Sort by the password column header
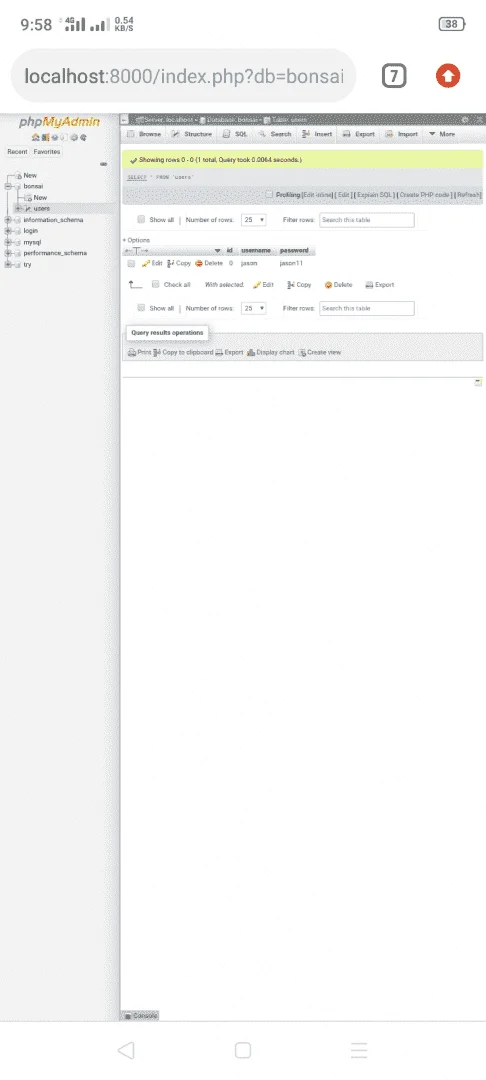Viewport: 486px width, 1080px height. [x=294, y=251]
